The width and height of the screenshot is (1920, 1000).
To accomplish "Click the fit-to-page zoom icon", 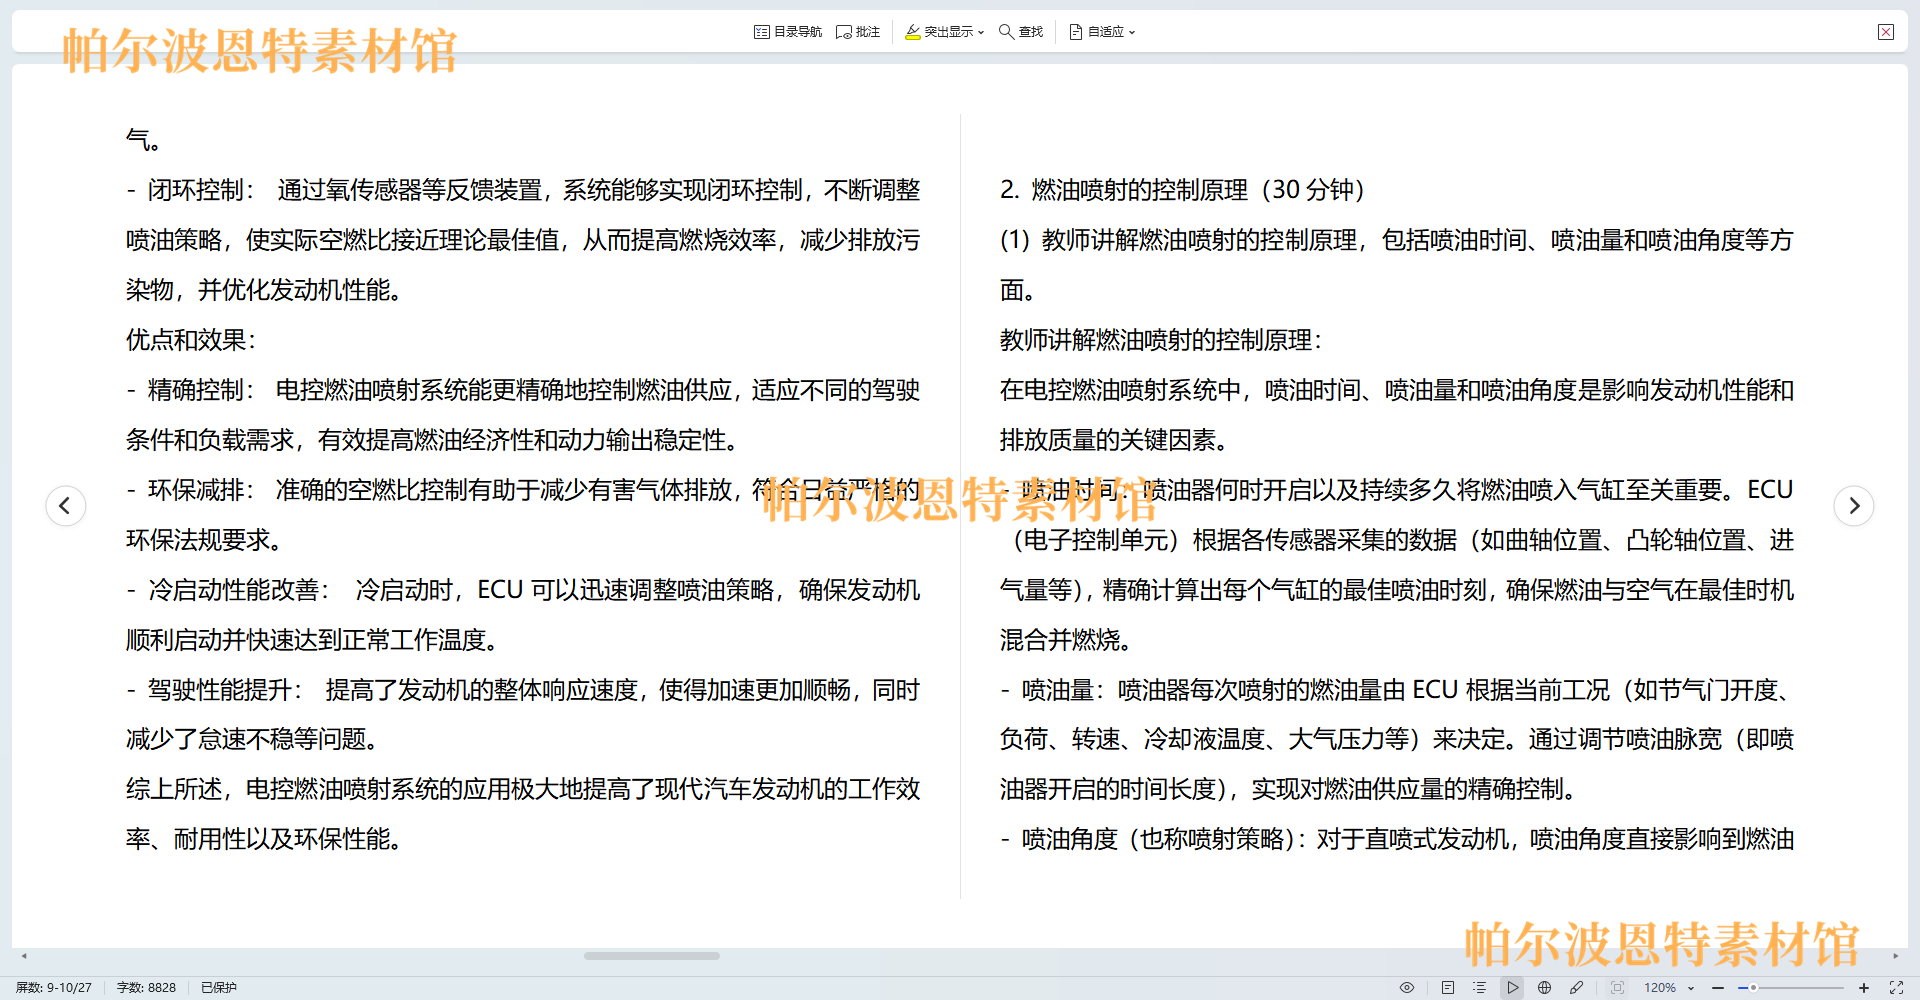I will coord(1617,987).
